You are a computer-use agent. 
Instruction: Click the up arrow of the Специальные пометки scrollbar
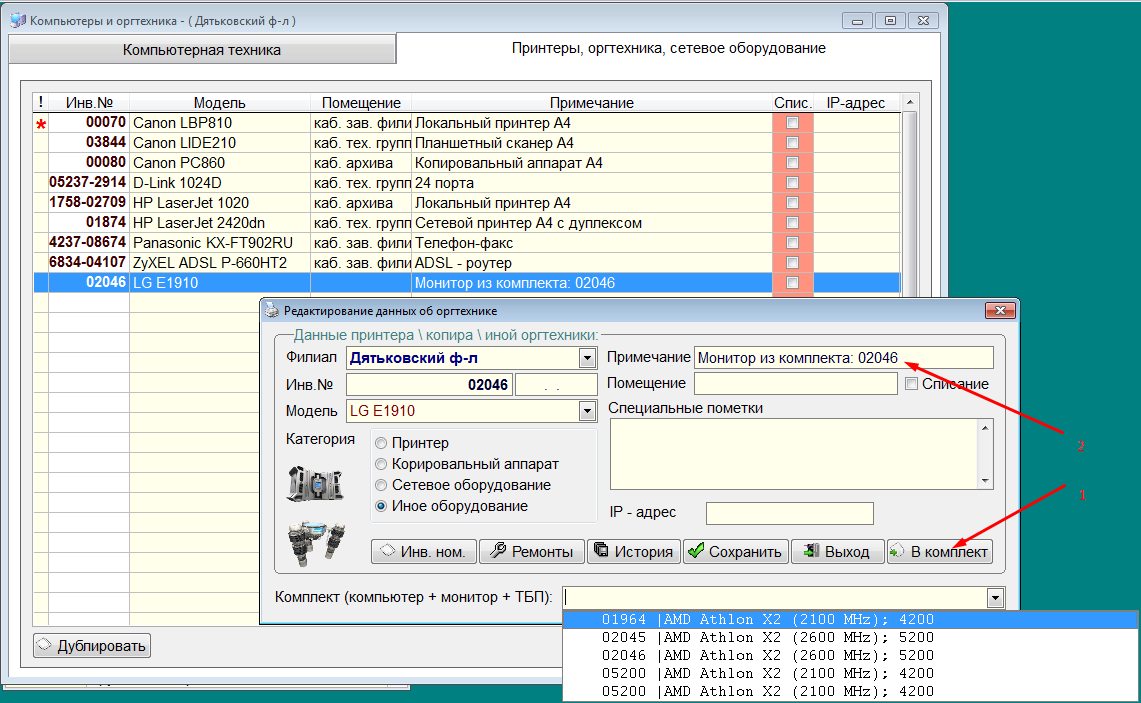click(985, 428)
